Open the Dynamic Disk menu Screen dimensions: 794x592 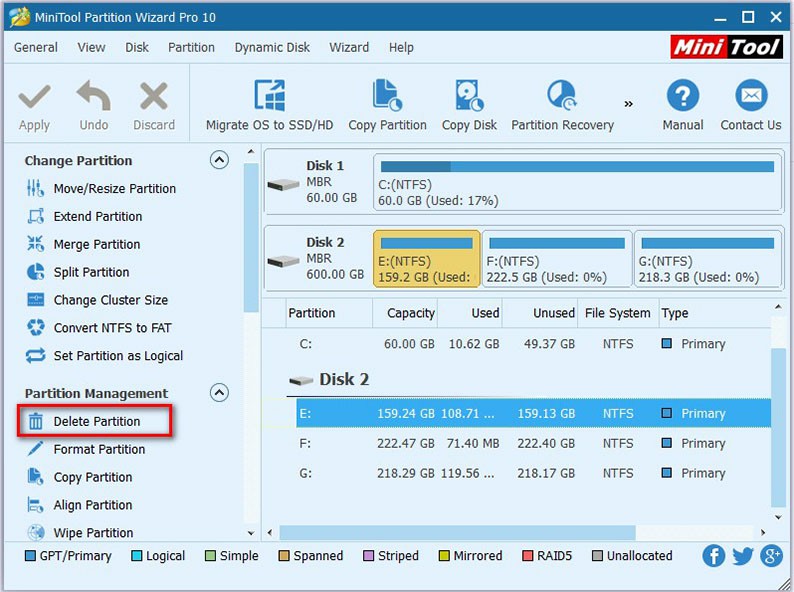272,47
